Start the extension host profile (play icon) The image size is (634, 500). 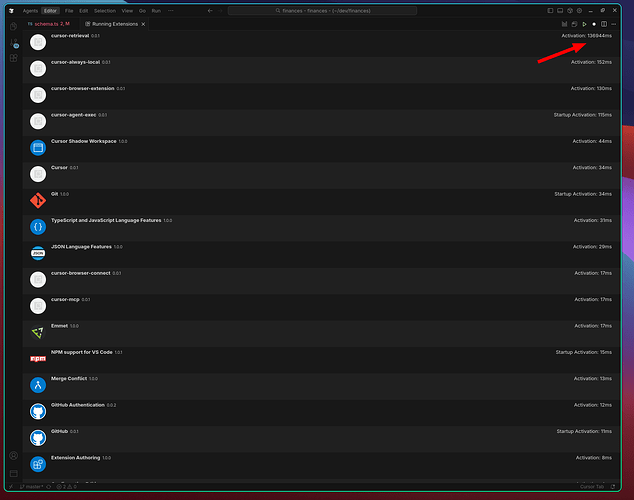(x=584, y=24)
